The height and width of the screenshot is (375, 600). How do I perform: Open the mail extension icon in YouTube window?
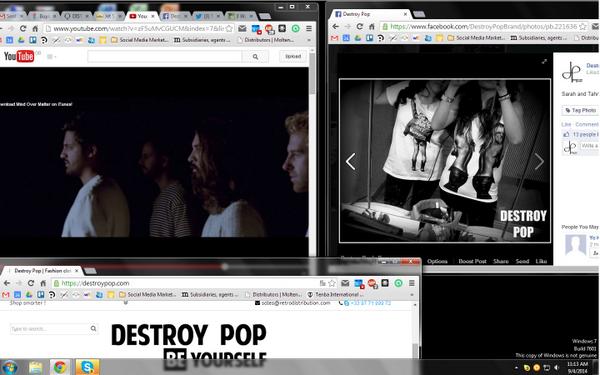(x=242, y=28)
